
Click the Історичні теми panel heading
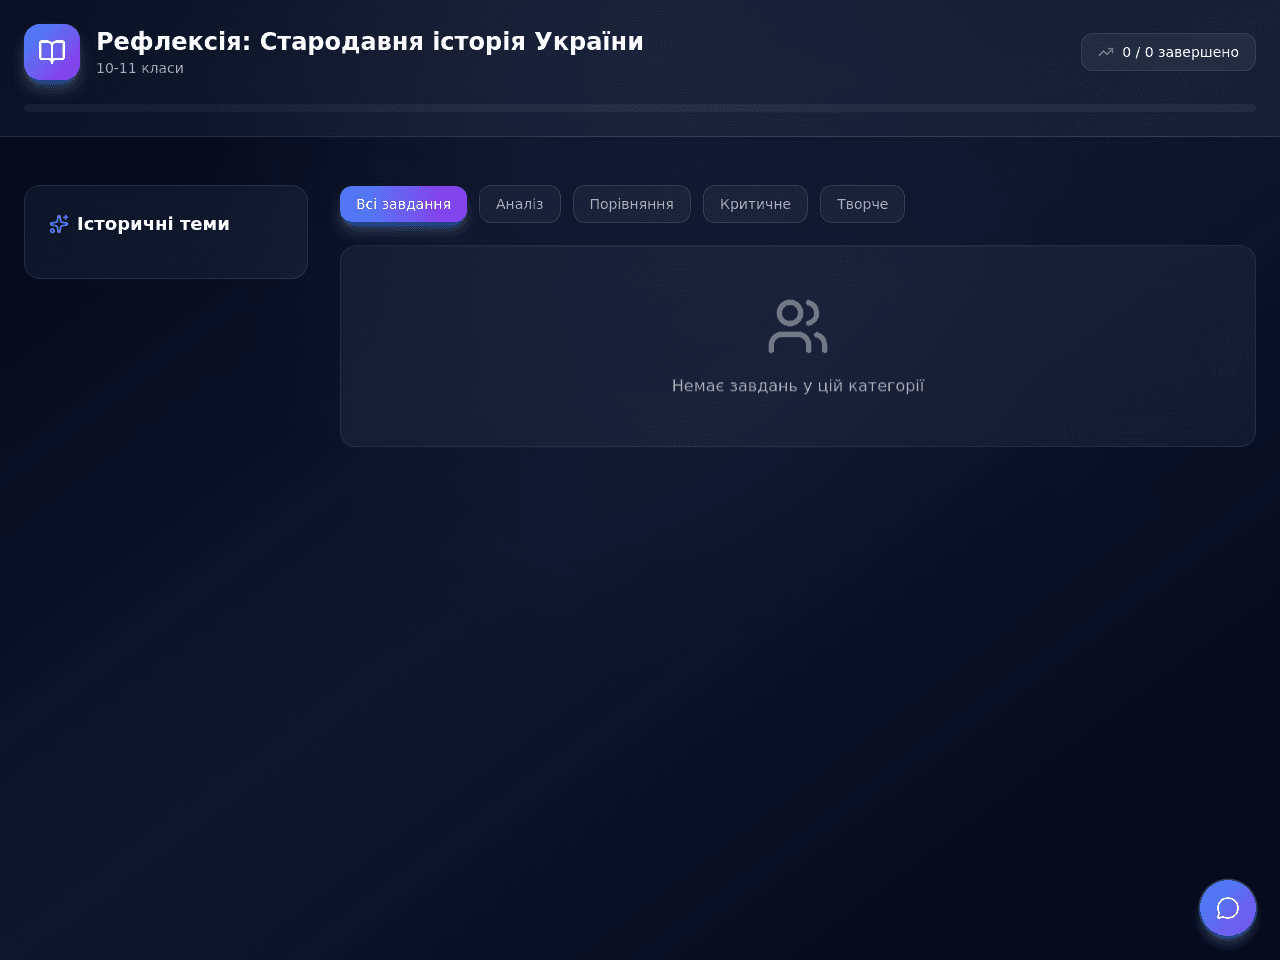click(153, 224)
